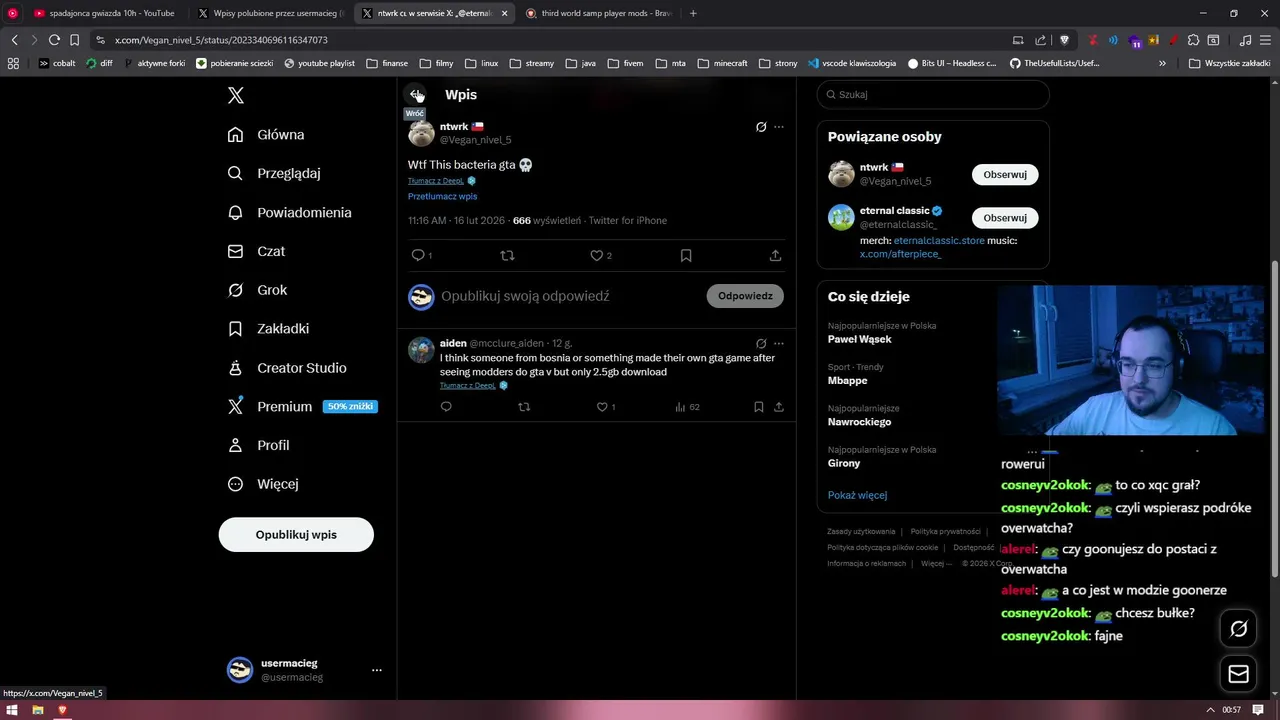Click the Brave Shields lion icon

[x=1064, y=40]
